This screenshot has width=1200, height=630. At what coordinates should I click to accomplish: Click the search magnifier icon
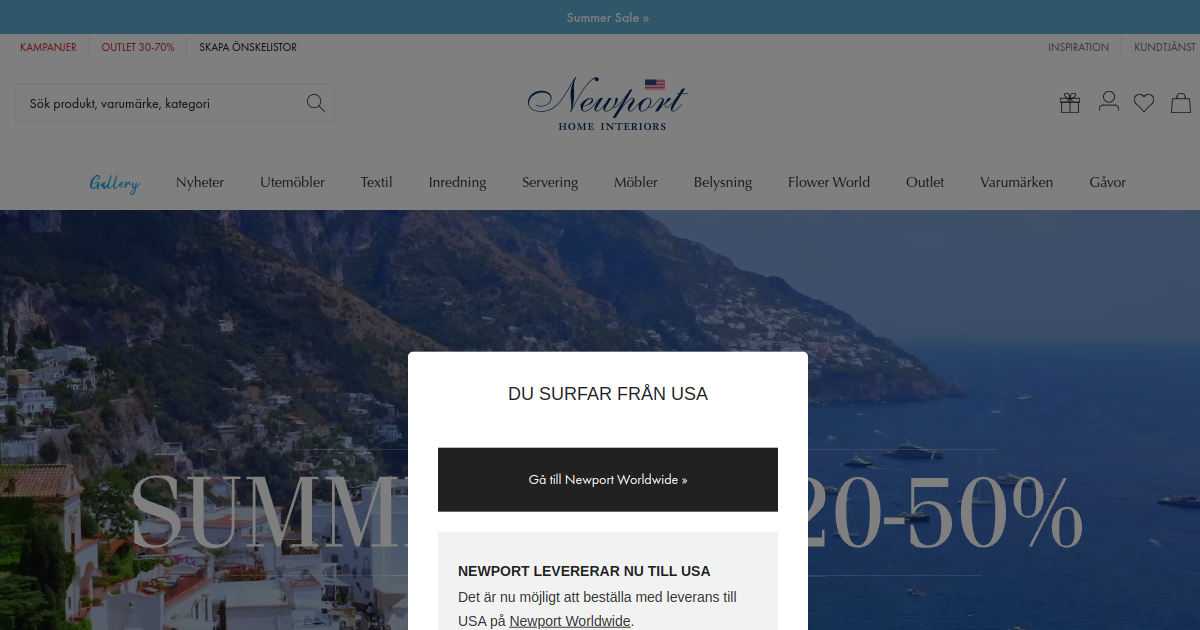coord(316,103)
